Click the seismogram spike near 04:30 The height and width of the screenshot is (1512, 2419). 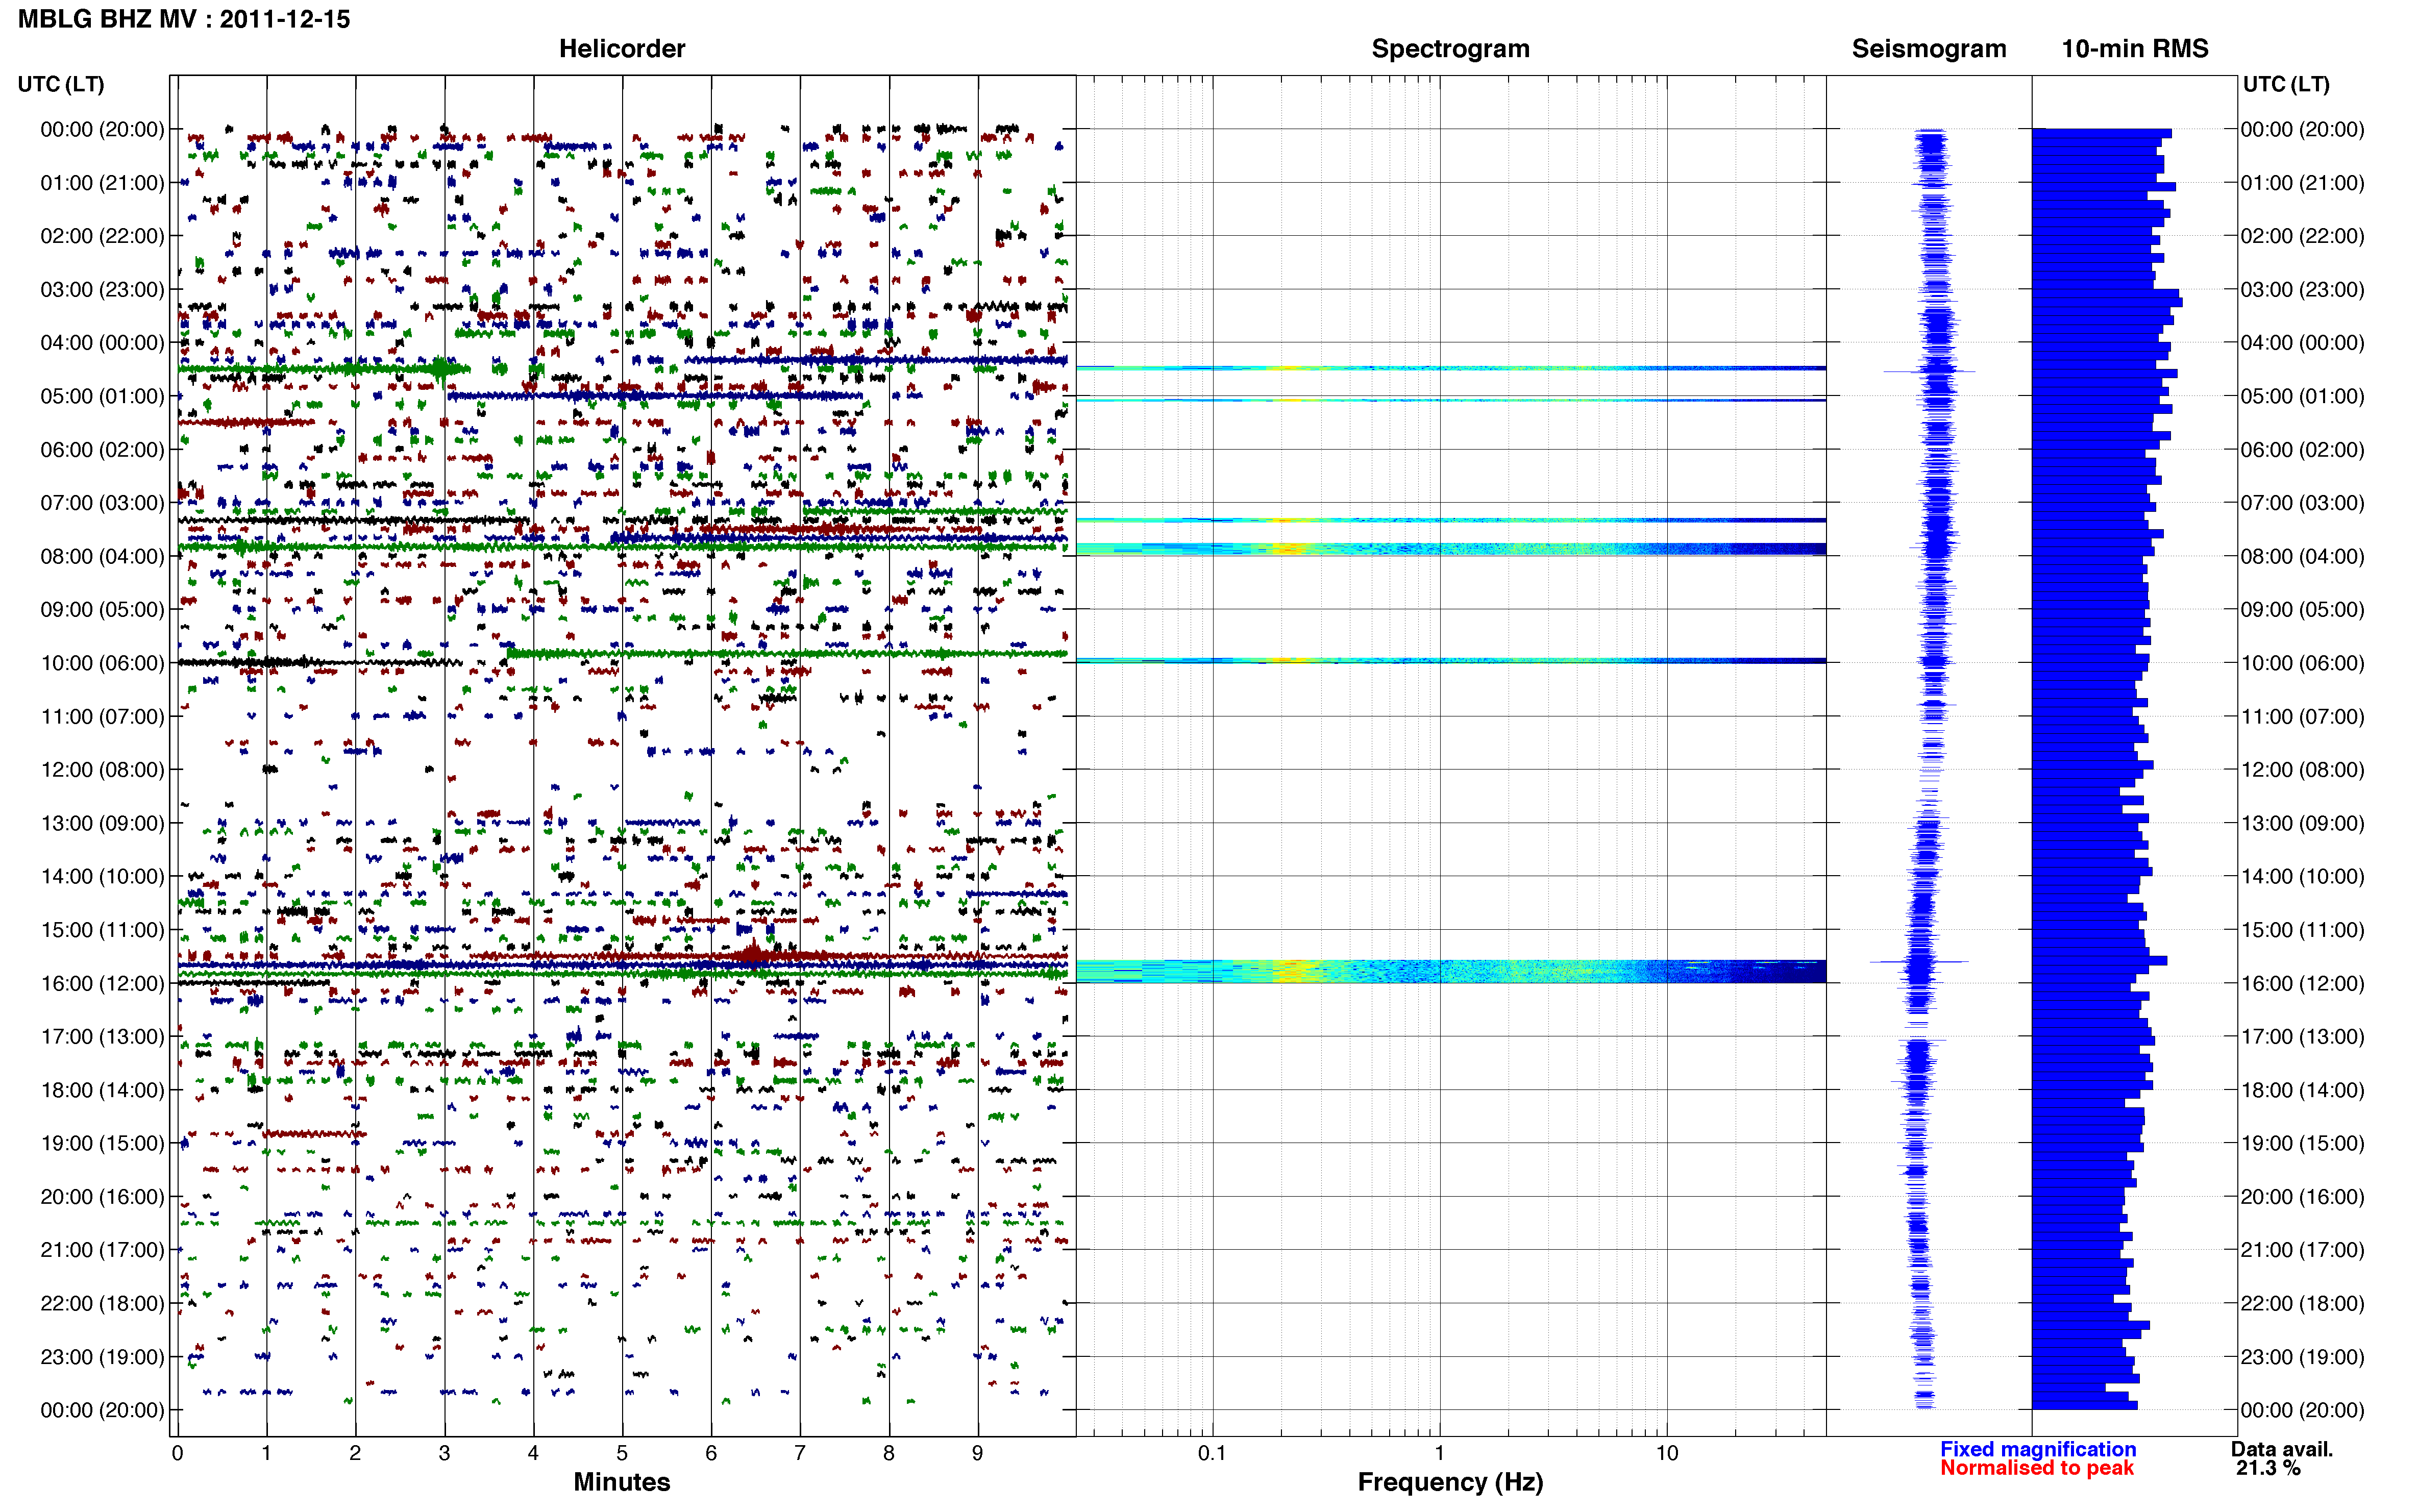[1930, 371]
